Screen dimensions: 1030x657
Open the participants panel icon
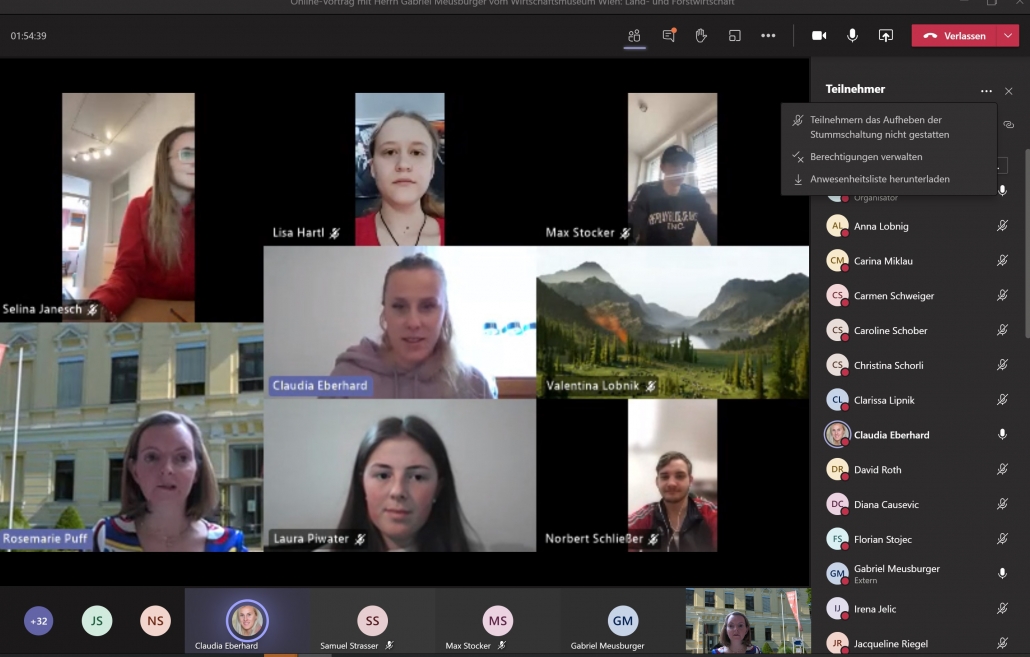click(634, 36)
